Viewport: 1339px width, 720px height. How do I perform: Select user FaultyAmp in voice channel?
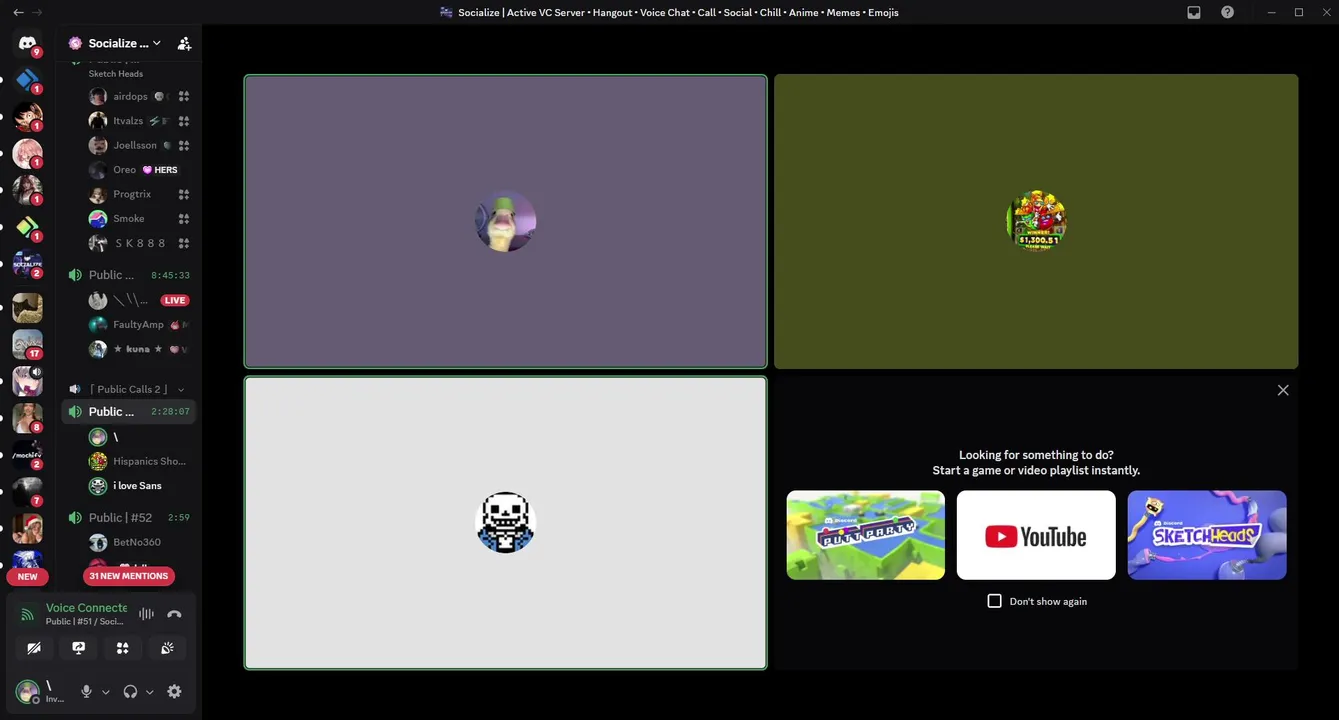click(x=140, y=325)
